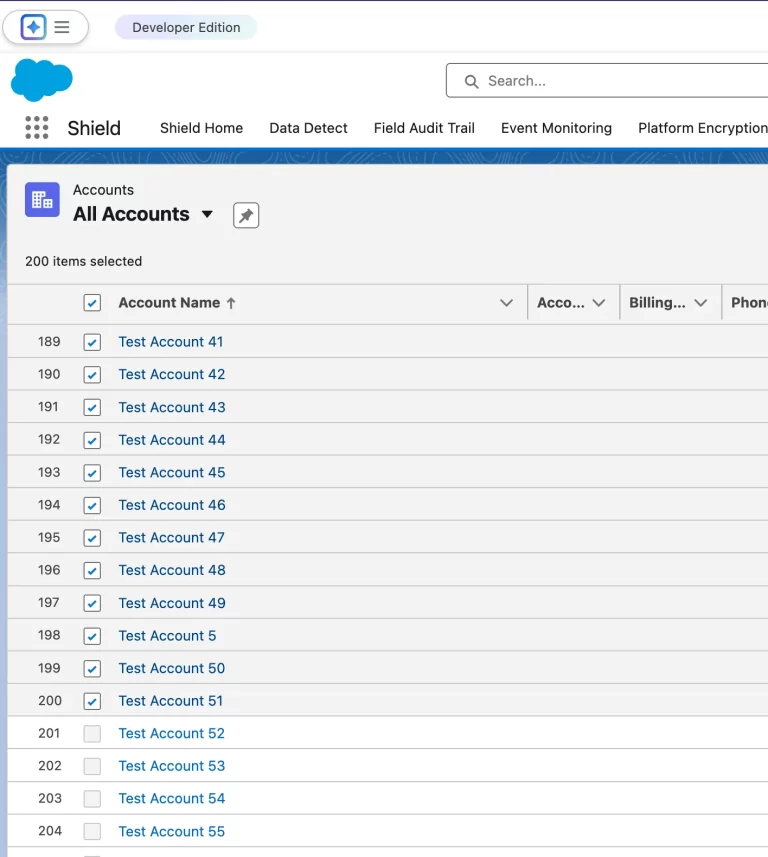Expand the Account Name column menu

click(x=506, y=303)
